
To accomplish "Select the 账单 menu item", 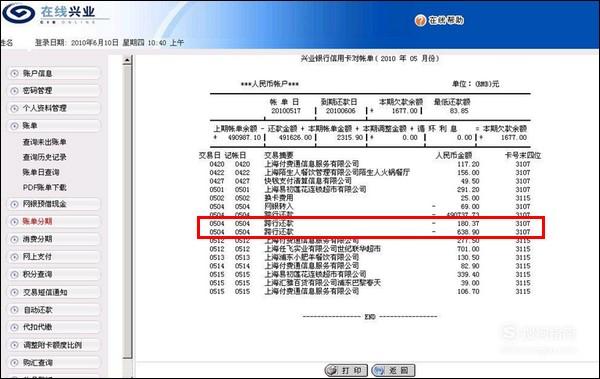I will coord(54,126).
